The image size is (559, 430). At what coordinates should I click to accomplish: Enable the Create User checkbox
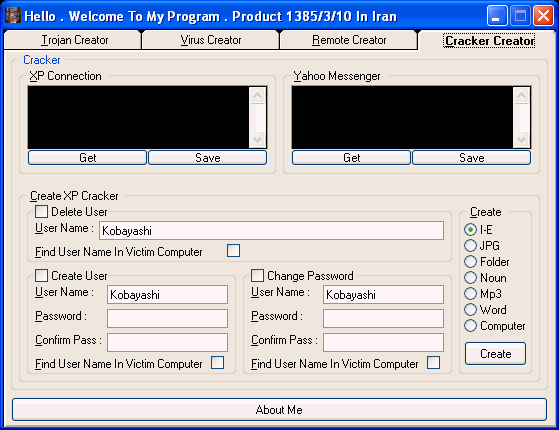(41, 275)
